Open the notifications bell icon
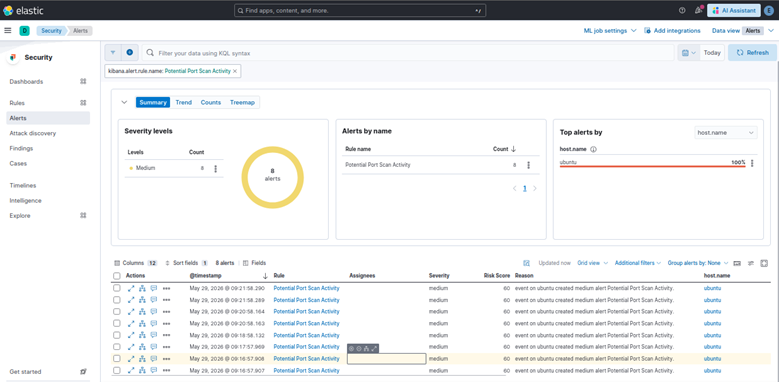The height and width of the screenshot is (382, 779). (x=698, y=10)
